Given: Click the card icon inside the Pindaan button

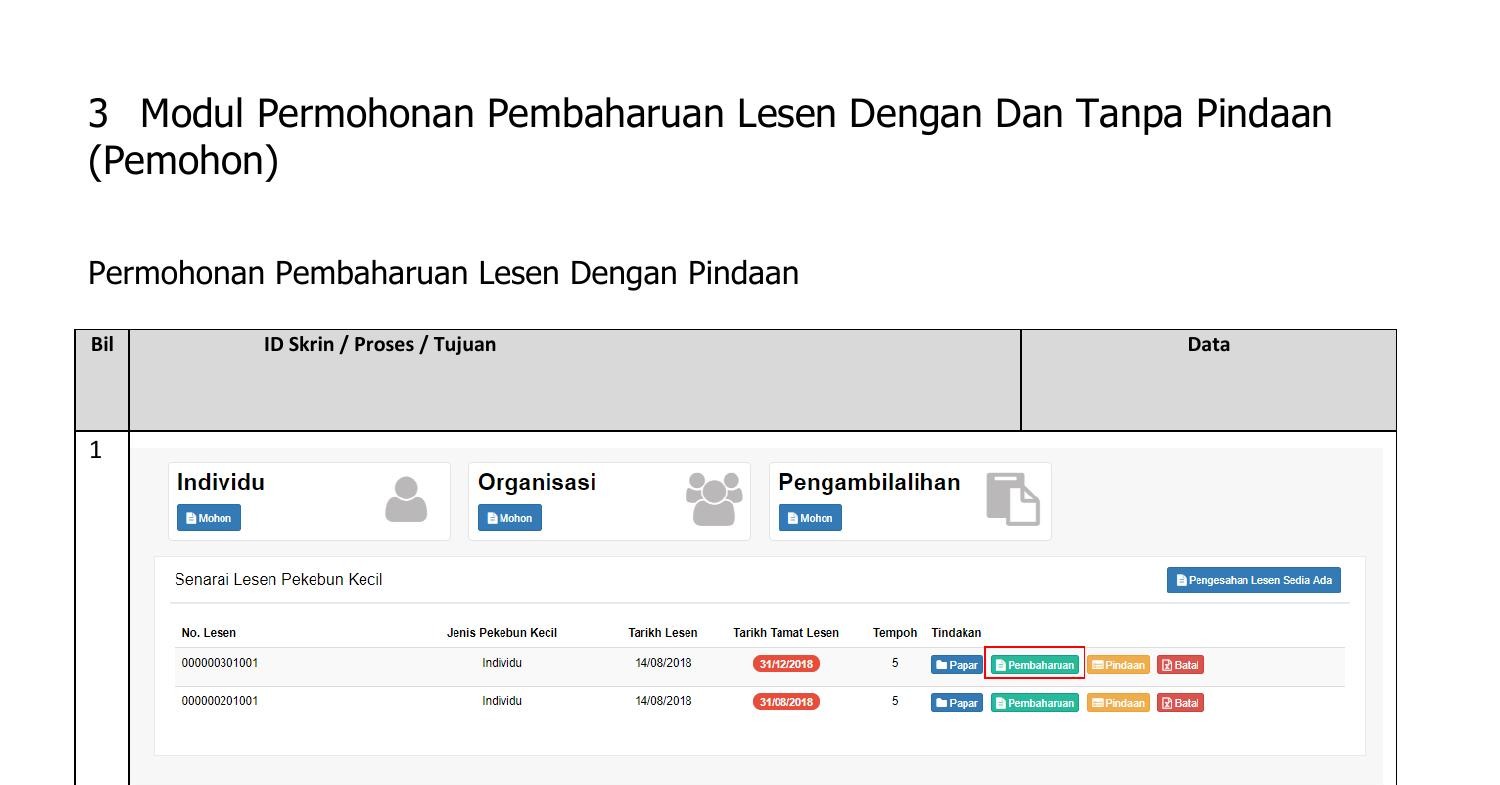Looking at the screenshot, I should click(x=1098, y=664).
